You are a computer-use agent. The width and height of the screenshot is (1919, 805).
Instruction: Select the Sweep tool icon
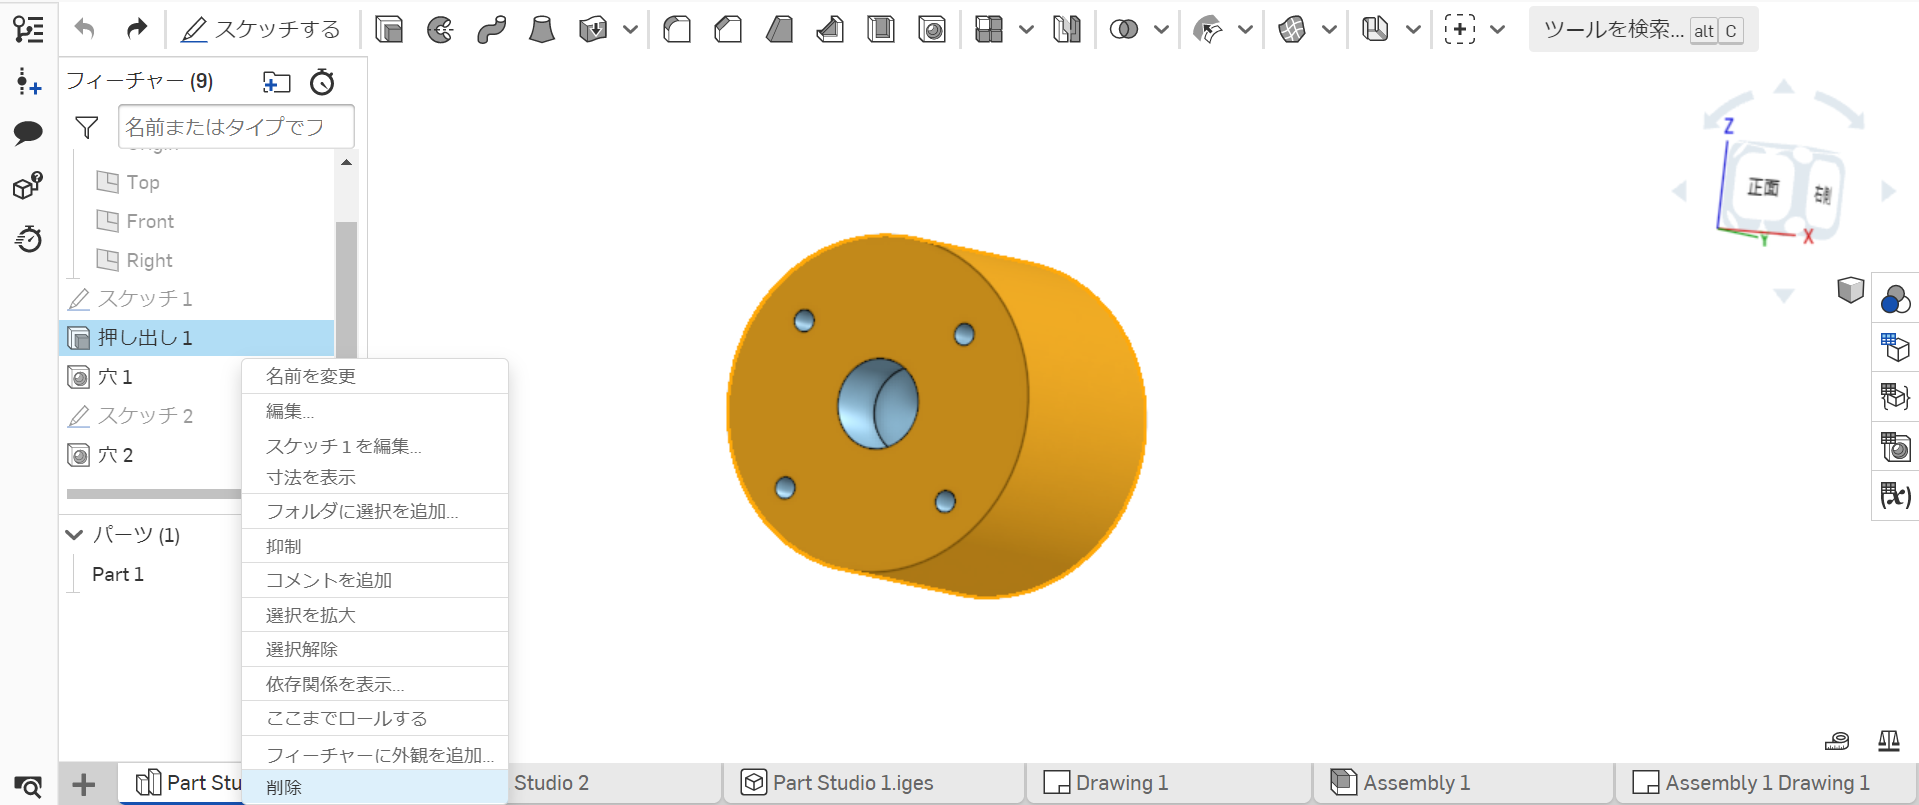[491, 30]
